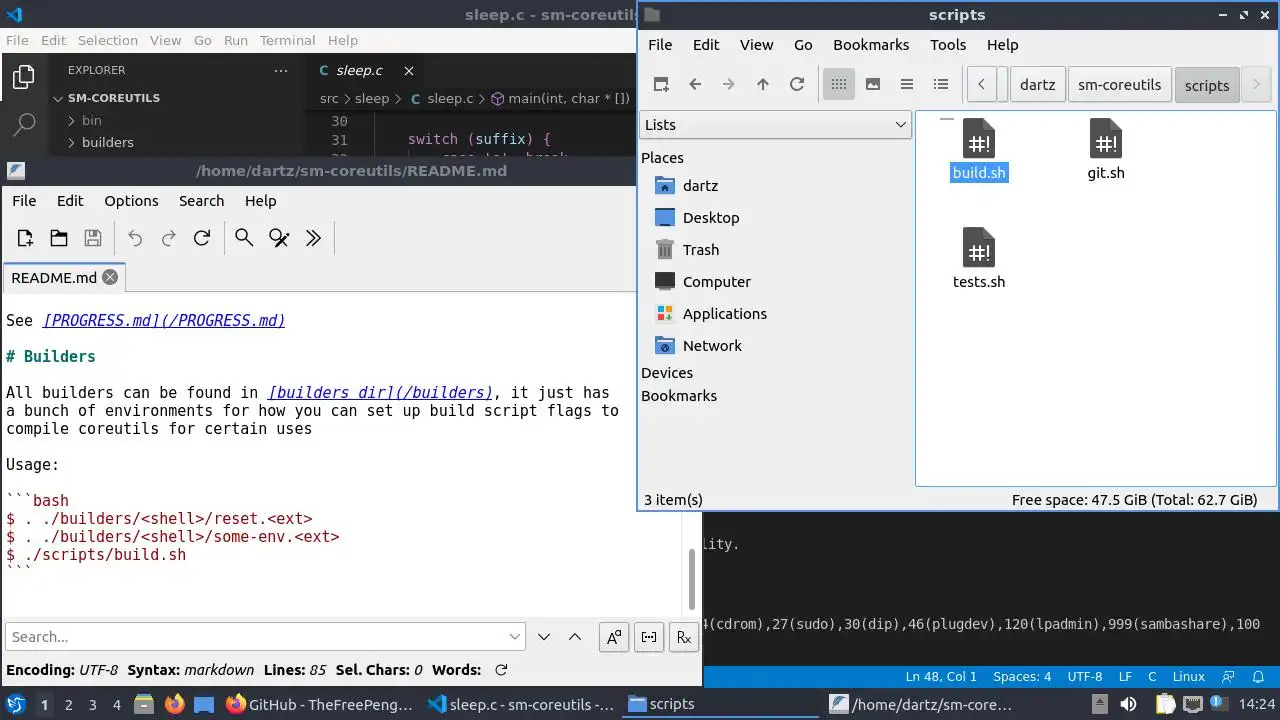Follow the builders dir link in the README
This screenshot has height=720, width=1280.
(x=380, y=392)
